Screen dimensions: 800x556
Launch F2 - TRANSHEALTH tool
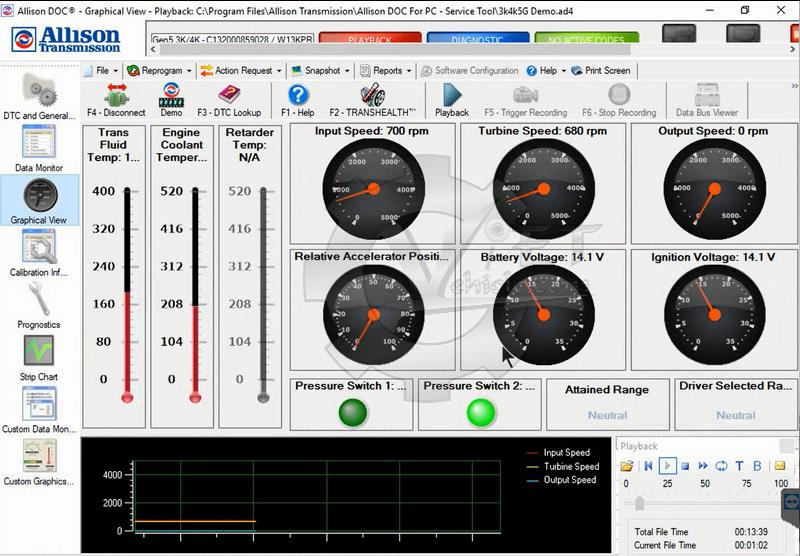[372, 100]
